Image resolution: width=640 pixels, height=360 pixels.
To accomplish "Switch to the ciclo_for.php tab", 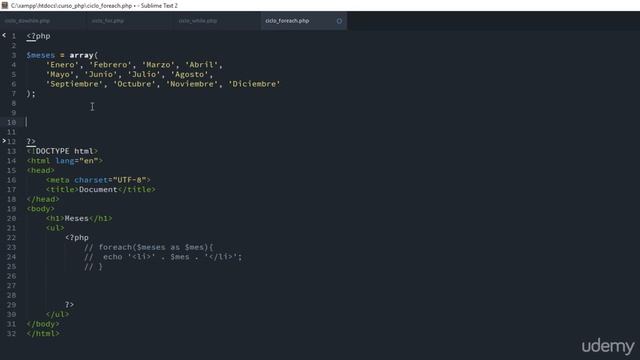I will coord(108,21).
